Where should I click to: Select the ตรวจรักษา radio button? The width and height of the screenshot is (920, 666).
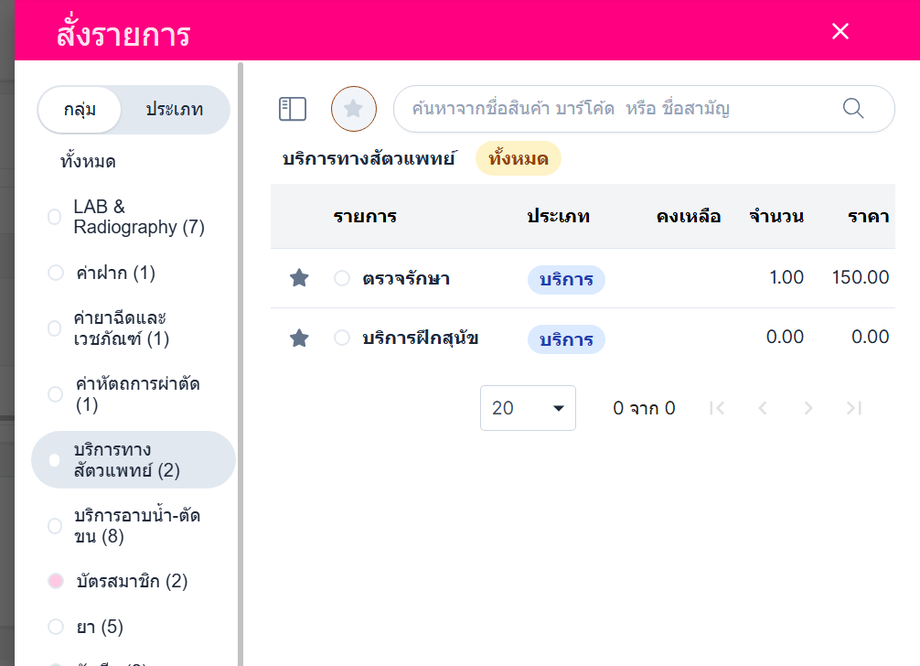coord(342,278)
